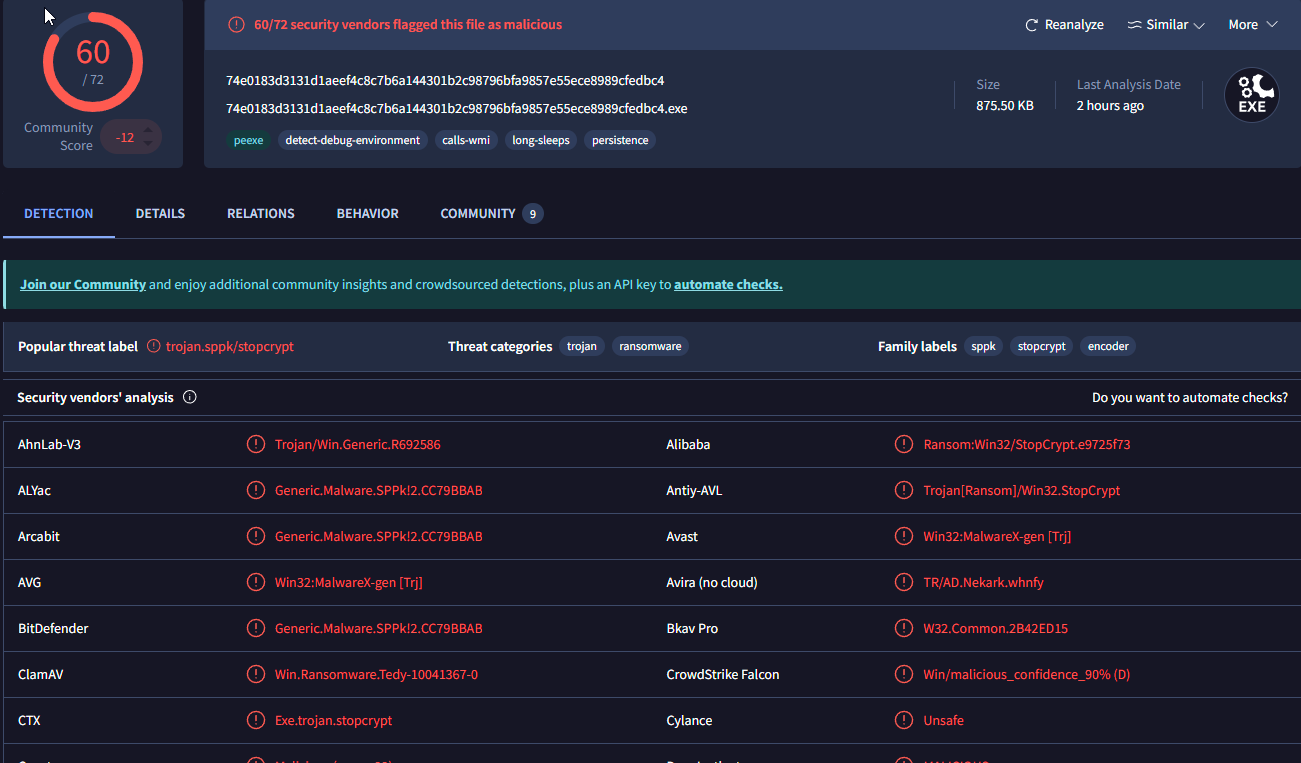Image resolution: width=1301 pixels, height=763 pixels.
Task: Click the malicious icon in the ClamAV row
Action: (256, 674)
